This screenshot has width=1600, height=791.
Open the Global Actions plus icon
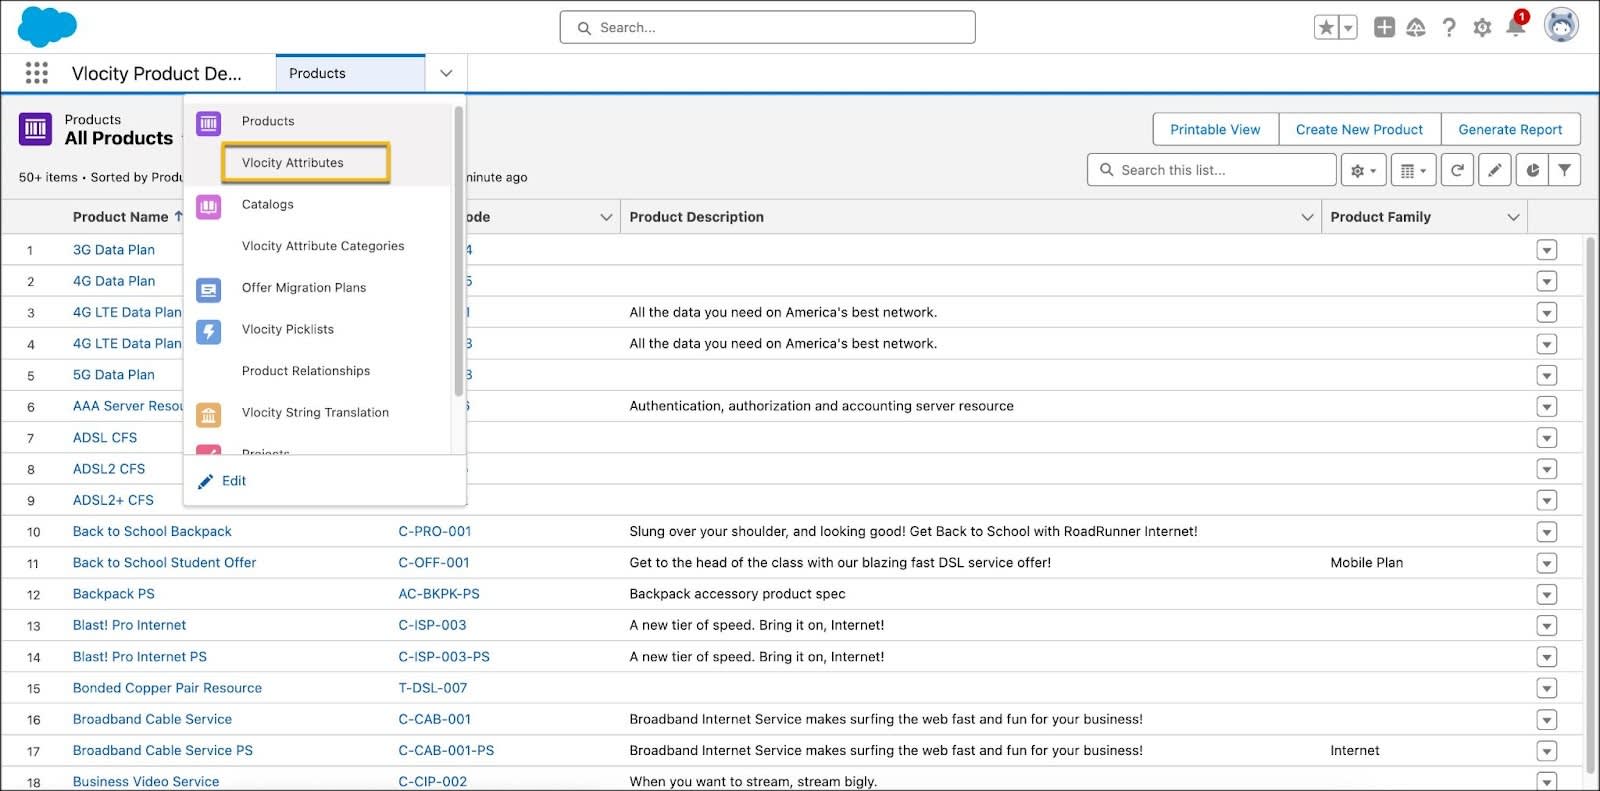[x=1384, y=28]
